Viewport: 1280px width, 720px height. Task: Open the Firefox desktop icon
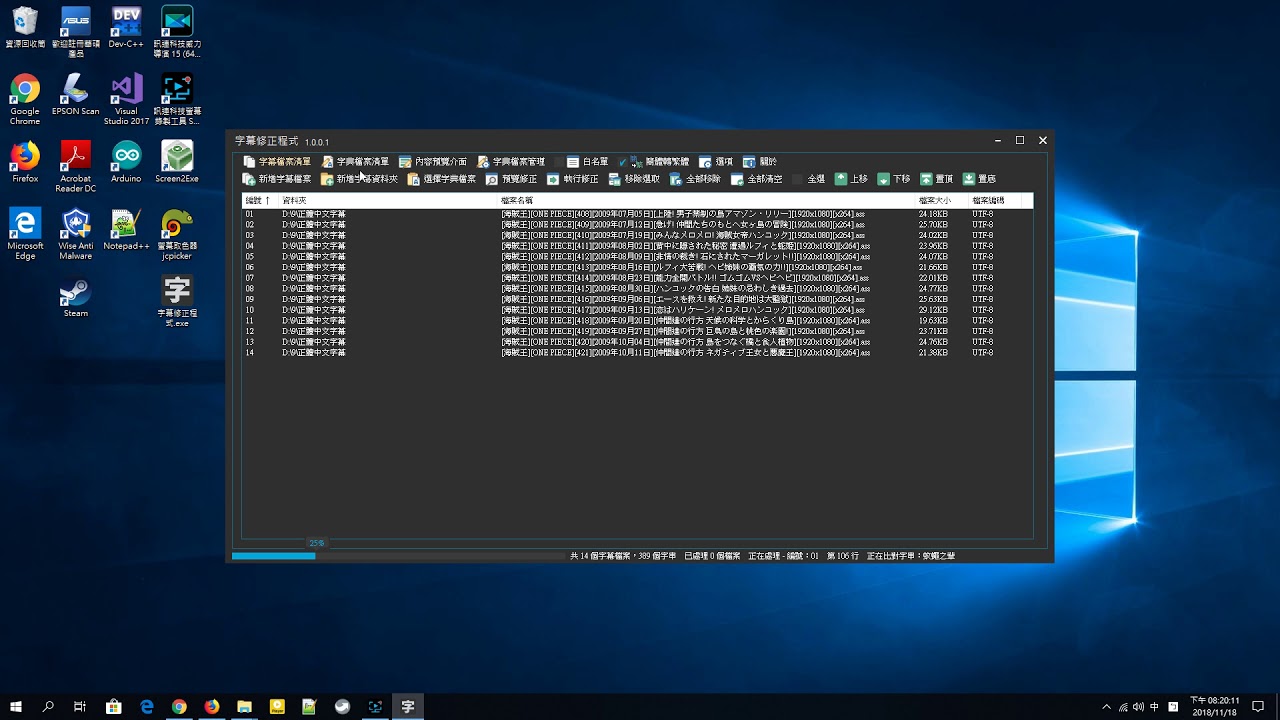[x=25, y=162]
